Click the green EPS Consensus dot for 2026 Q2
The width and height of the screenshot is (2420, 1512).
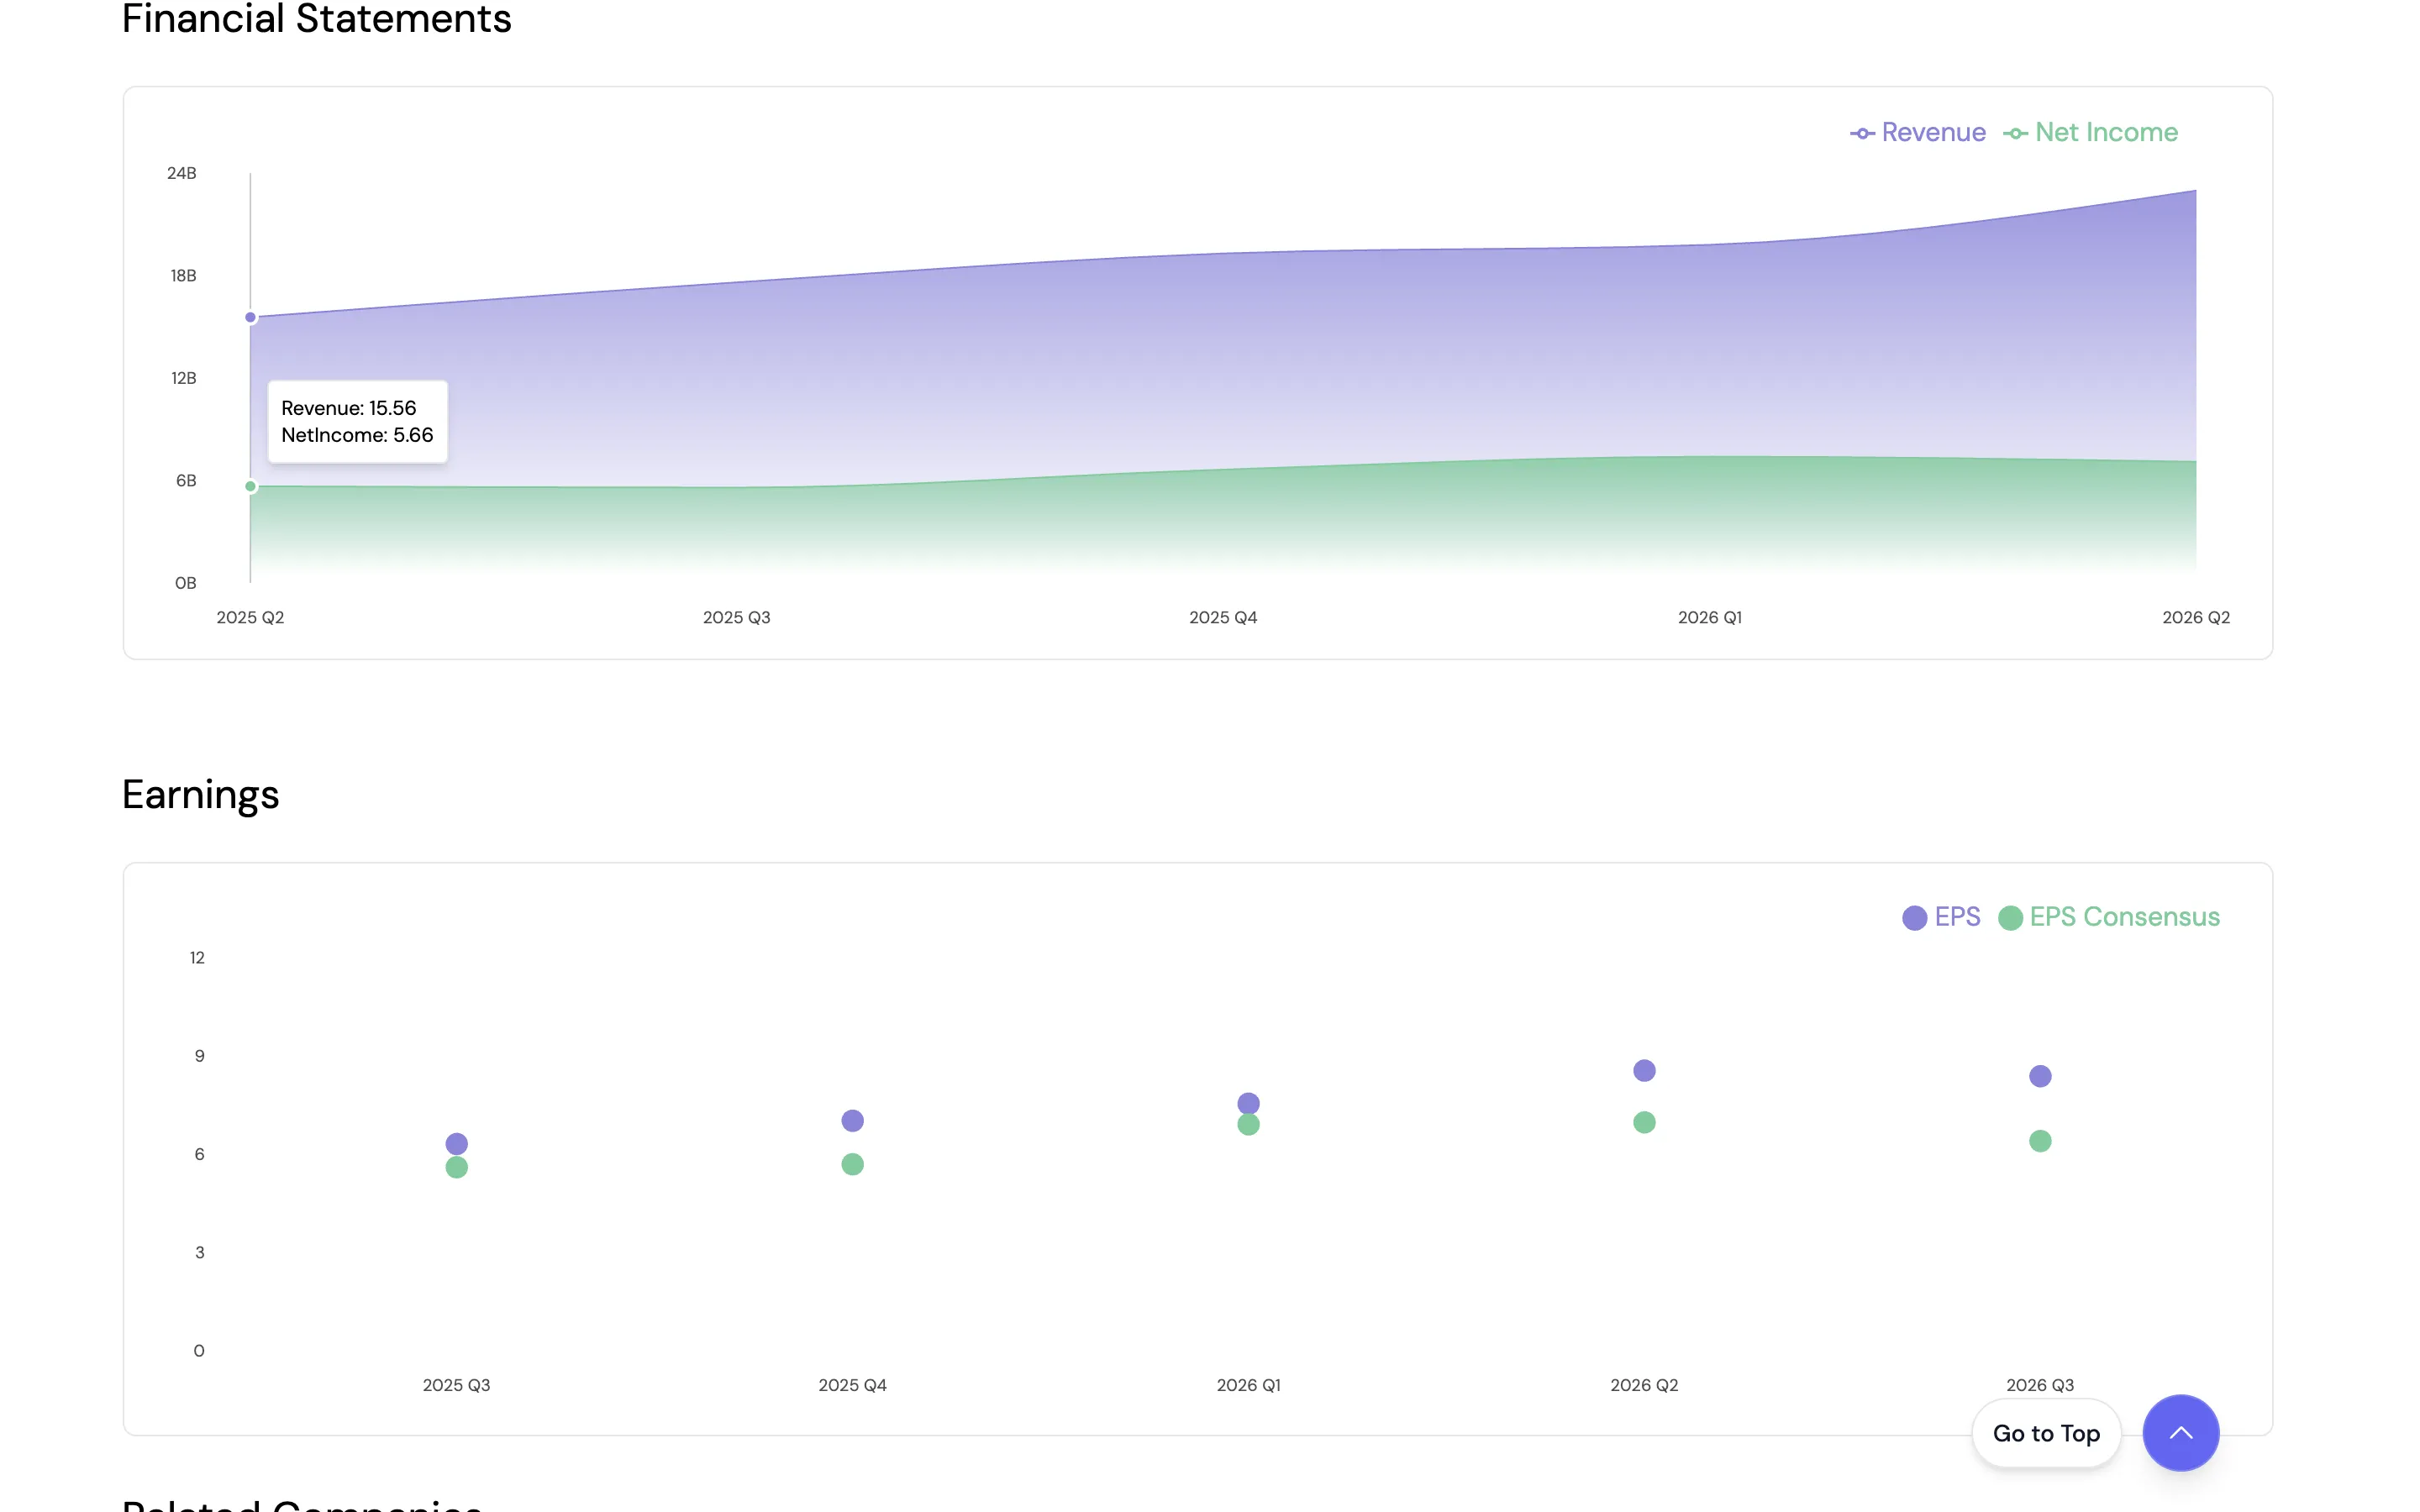(x=1644, y=1122)
